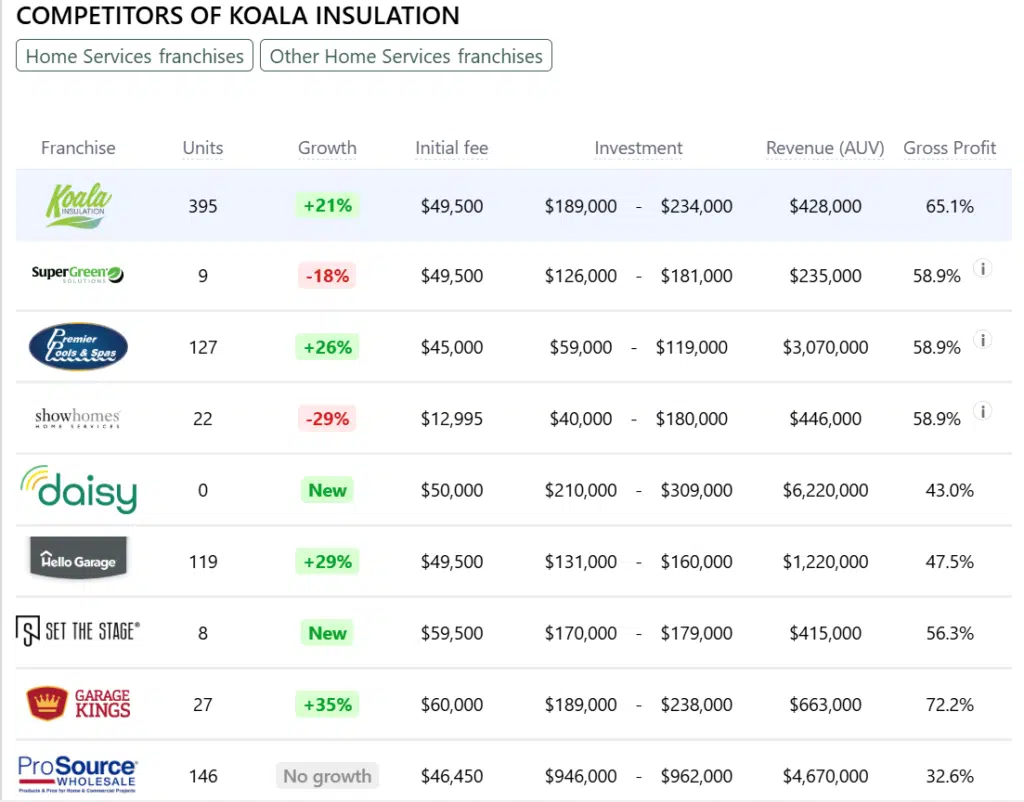Image resolution: width=1024 pixels, height=802 pixels.
Task: Open the Garage Kings logo
Action: [78, 704]
